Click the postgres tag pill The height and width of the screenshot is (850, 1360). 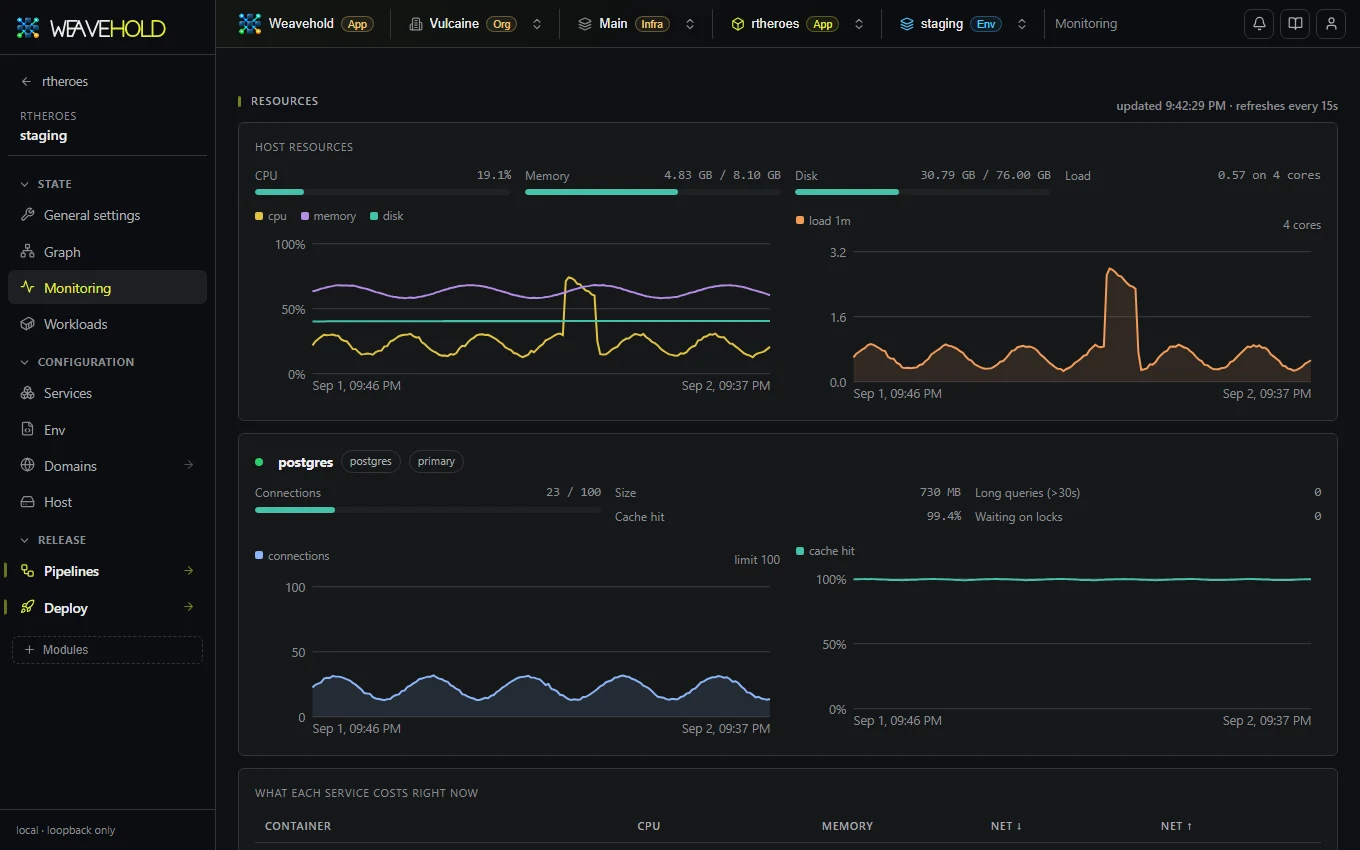pyautogui.click(x=371, y=461)
